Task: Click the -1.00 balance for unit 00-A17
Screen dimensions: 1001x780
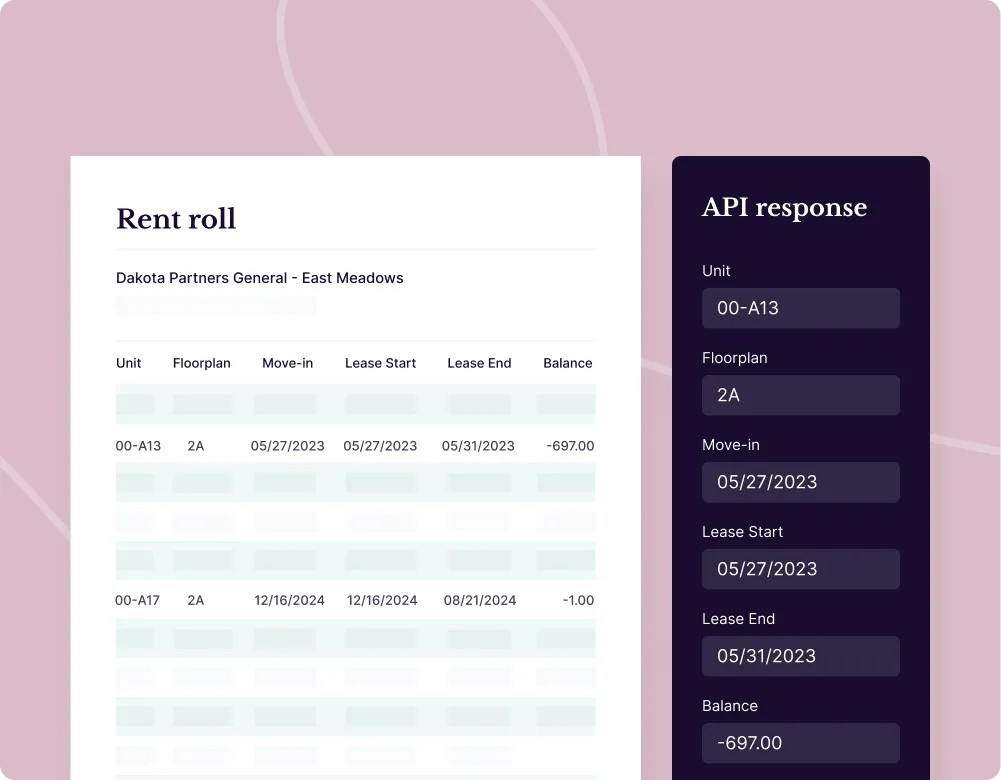Action: pos(576,600)
